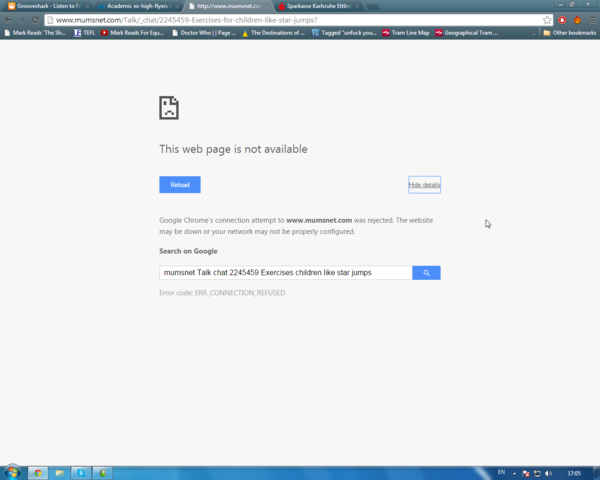The width and height of the screenshot is (600, 480).
Task: Click the Chrome taskbar icon
Action: [x=38, y=473]
